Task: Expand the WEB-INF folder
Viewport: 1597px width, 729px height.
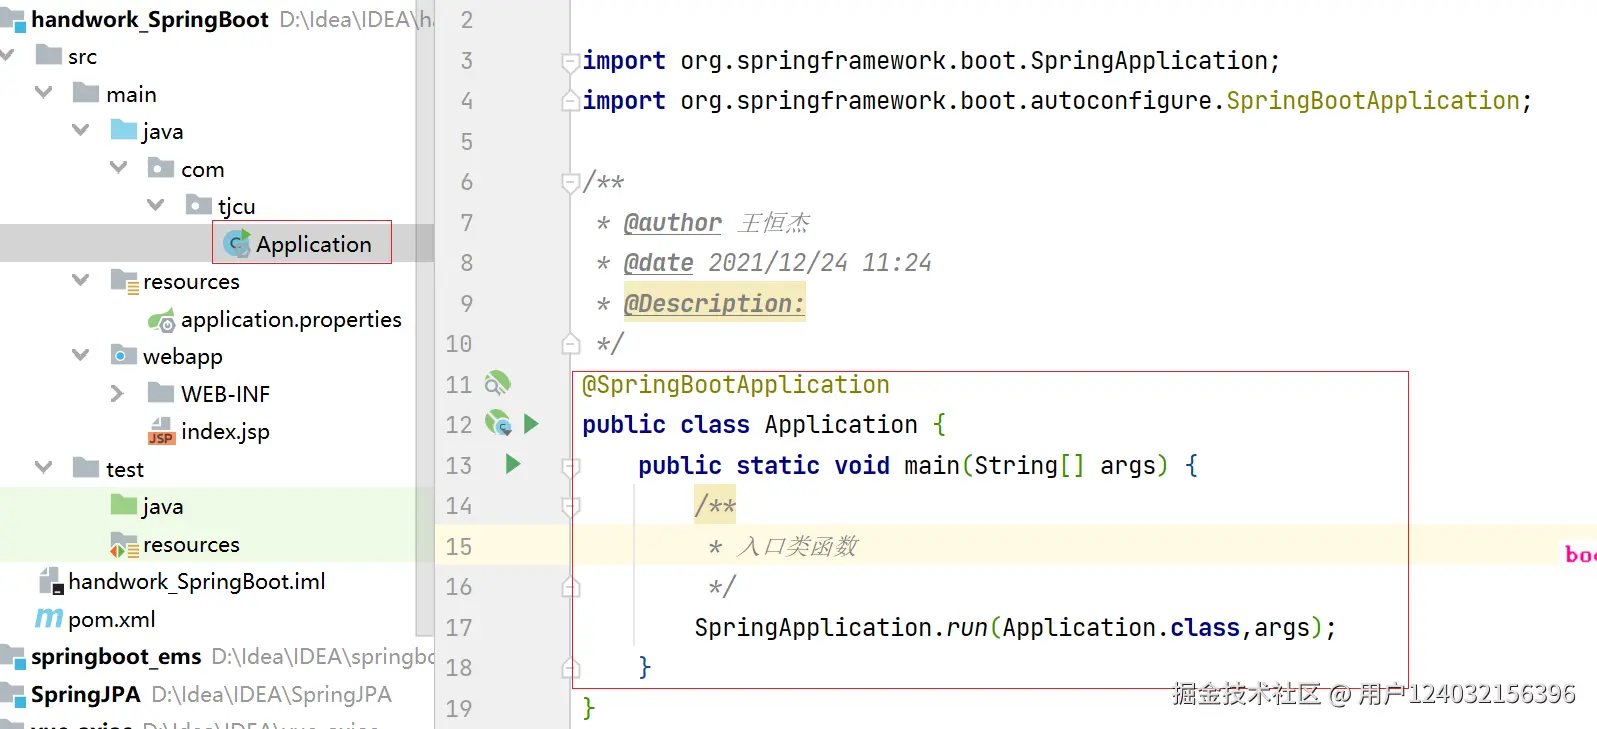Action: pyautogui.click(x=117, y=394)
